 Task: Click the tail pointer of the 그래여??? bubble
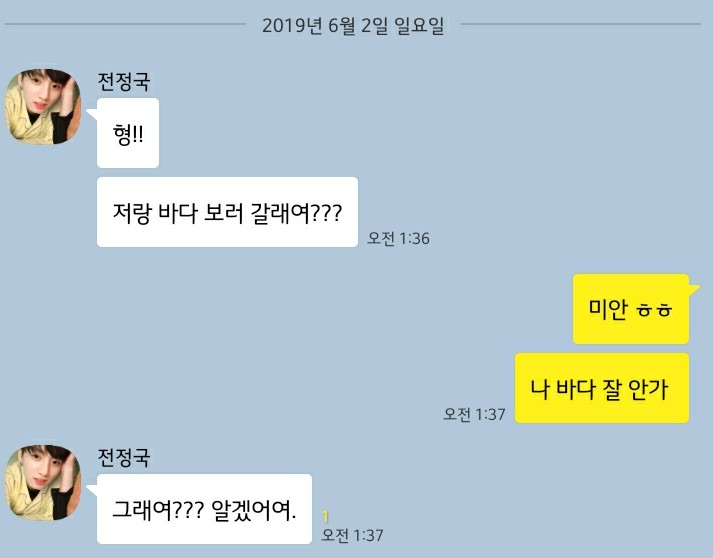pyautogui.click(x=92, y=490)
